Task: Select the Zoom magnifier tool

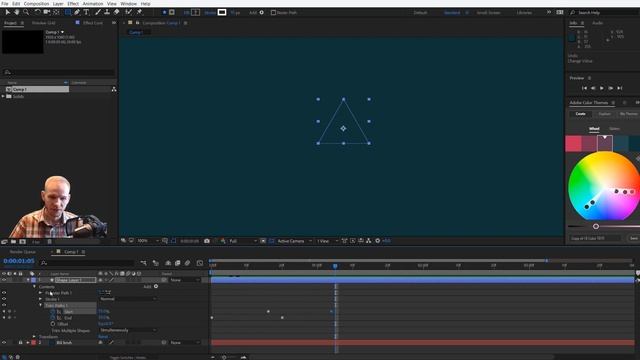Action: coord(26,12)
